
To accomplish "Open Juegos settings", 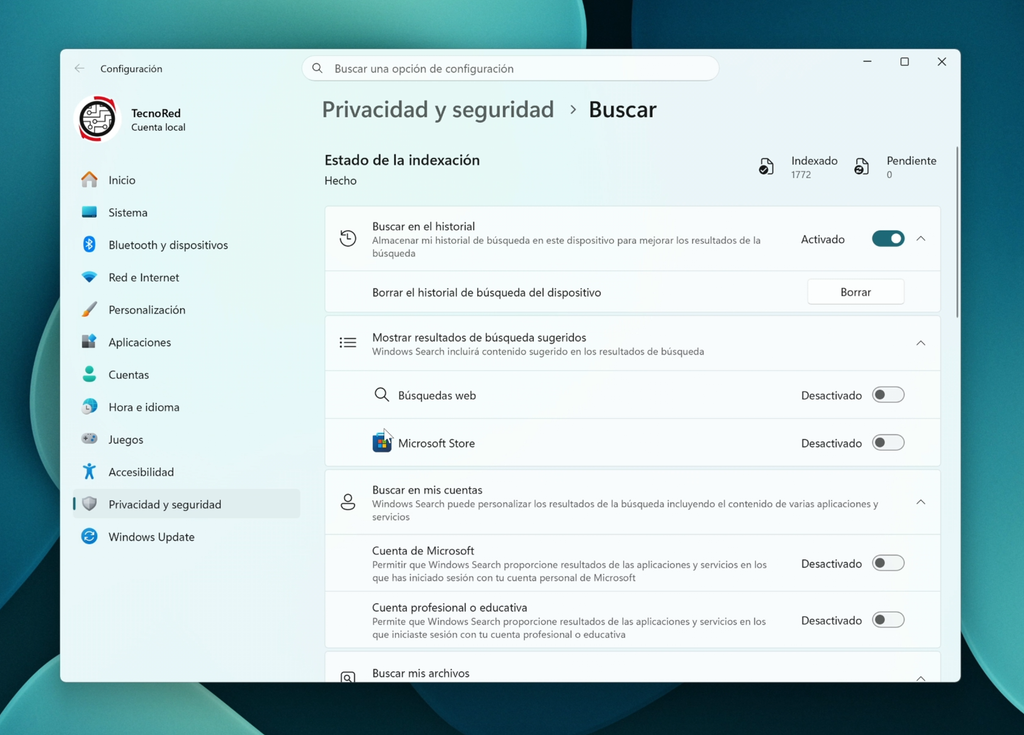I will [186, 439].
